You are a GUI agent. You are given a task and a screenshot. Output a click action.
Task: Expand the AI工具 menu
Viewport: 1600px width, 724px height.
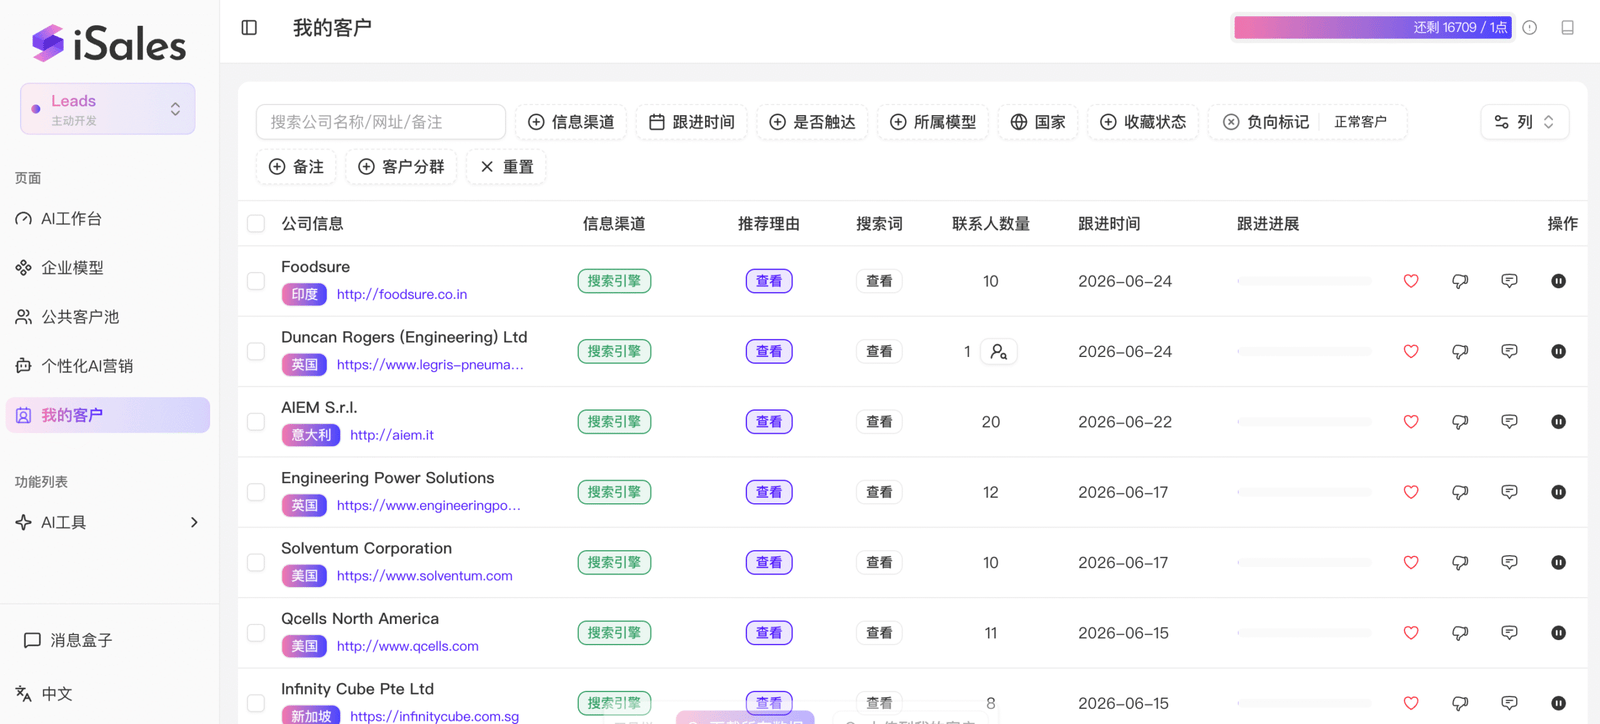tap(108, 522)
